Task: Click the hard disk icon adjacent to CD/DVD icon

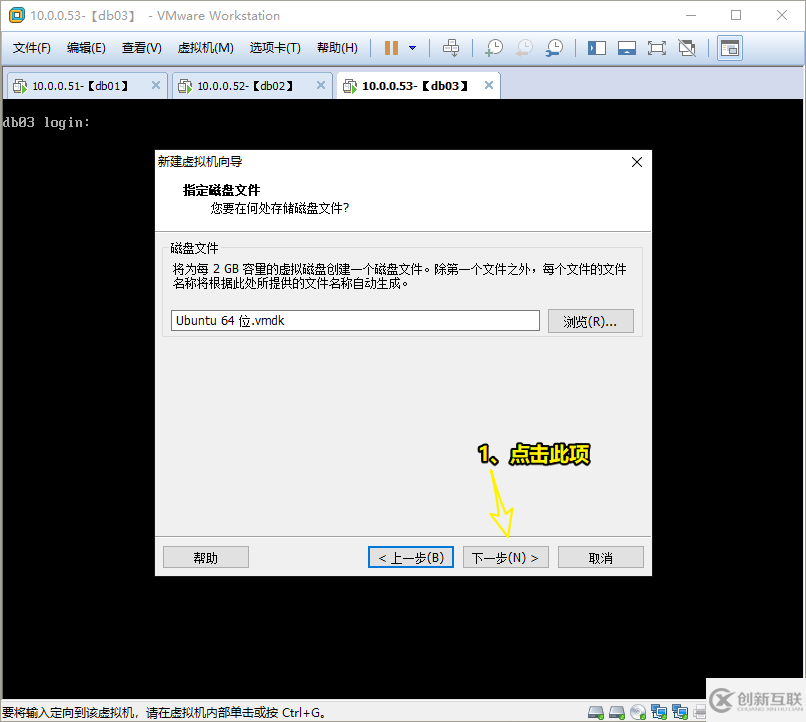Action: pos(617,712)
